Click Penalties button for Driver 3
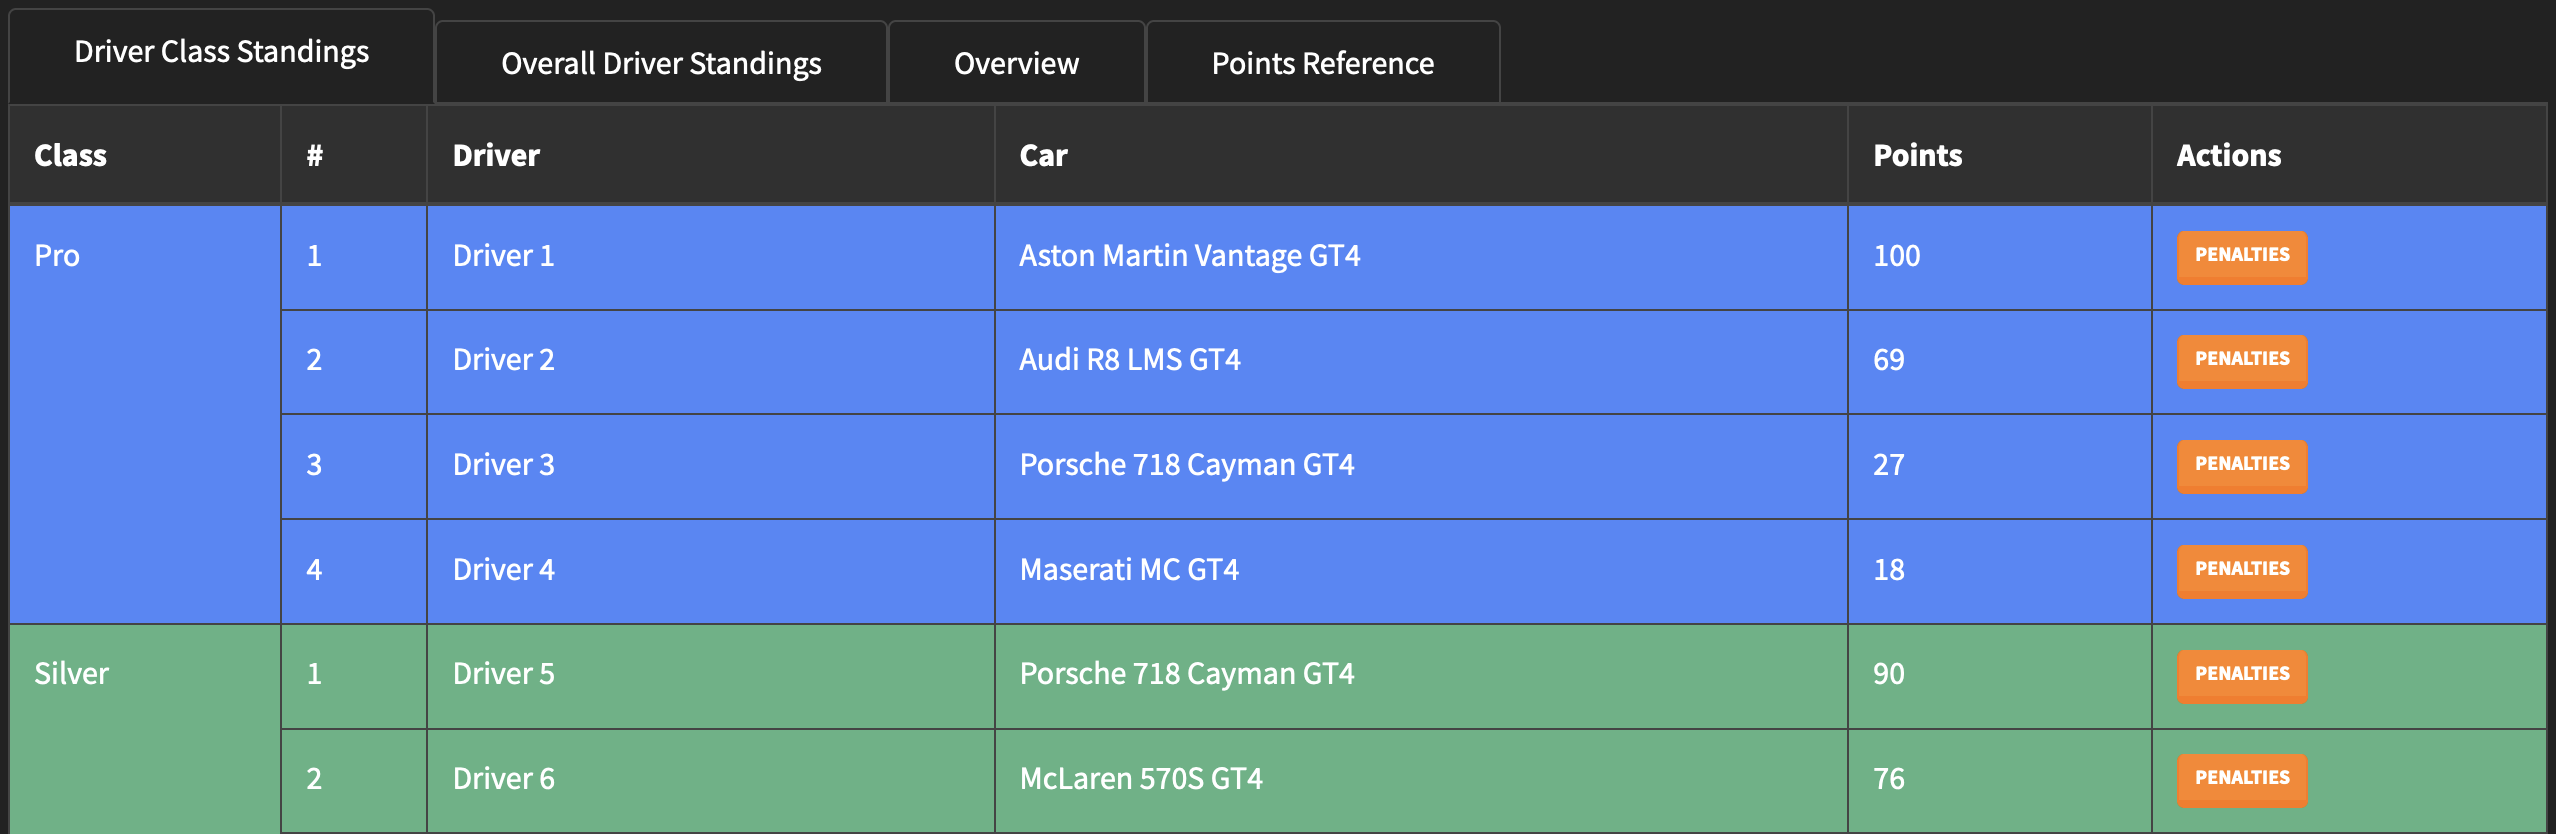This screenshot has height=834, width=2556. click(x=2241, y=465)
